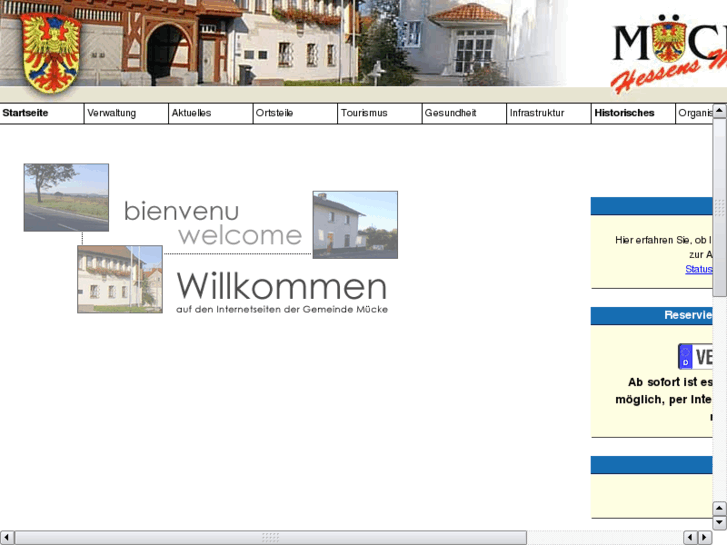Click the 'bienvenu' greeting text
This screenshot has width=727, height=545.
click(181, 211)
